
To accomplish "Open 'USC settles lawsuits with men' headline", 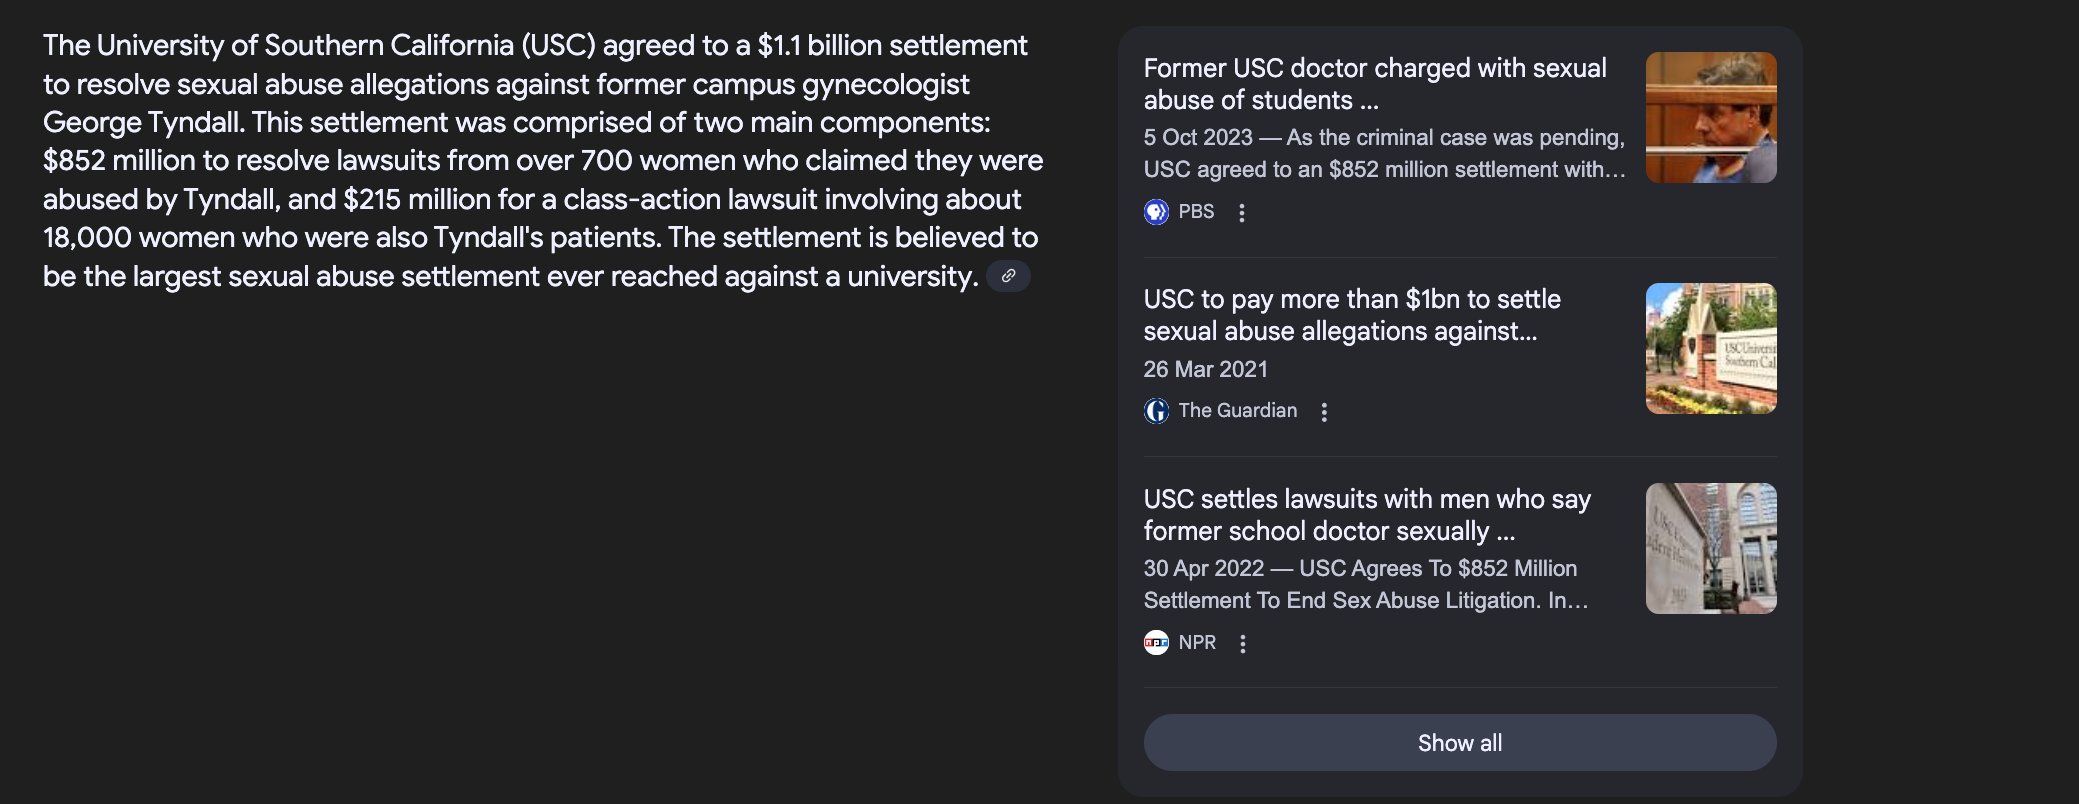I will 1367,515.
